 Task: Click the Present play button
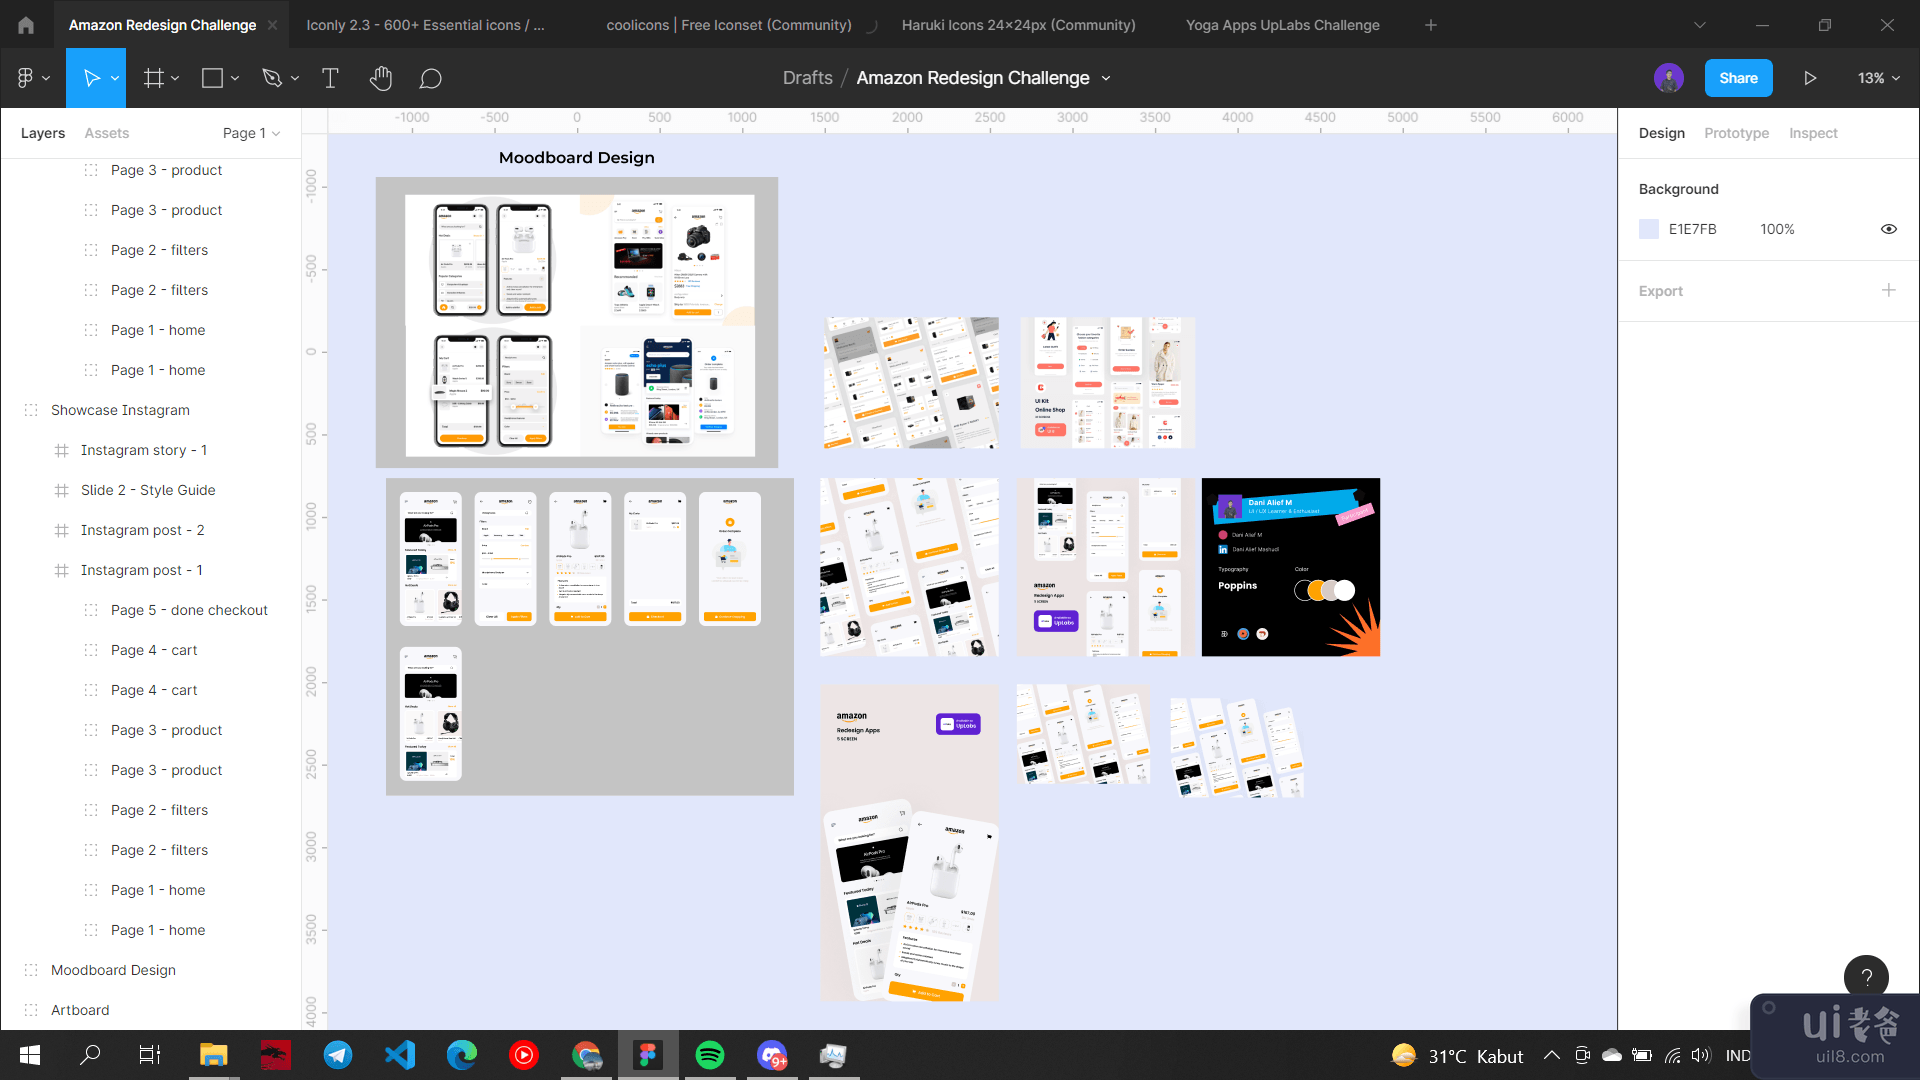[x=1809, y=78]
